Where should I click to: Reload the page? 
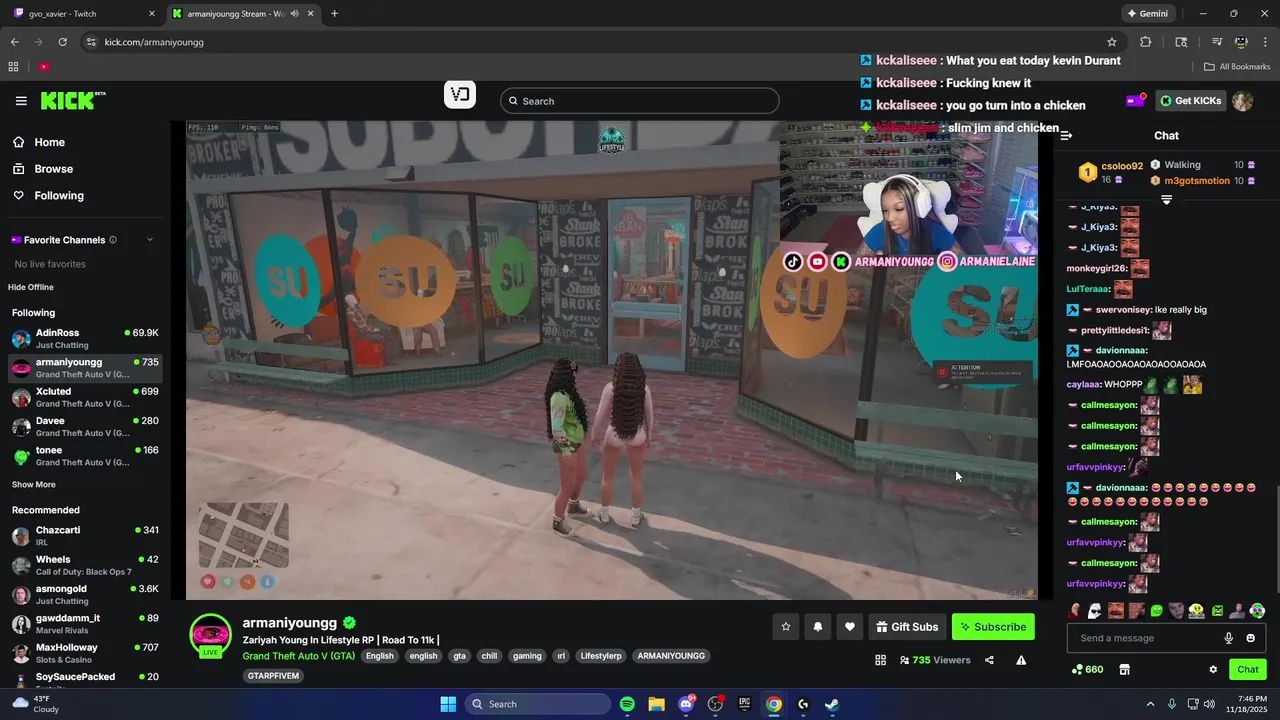point(62,42)
